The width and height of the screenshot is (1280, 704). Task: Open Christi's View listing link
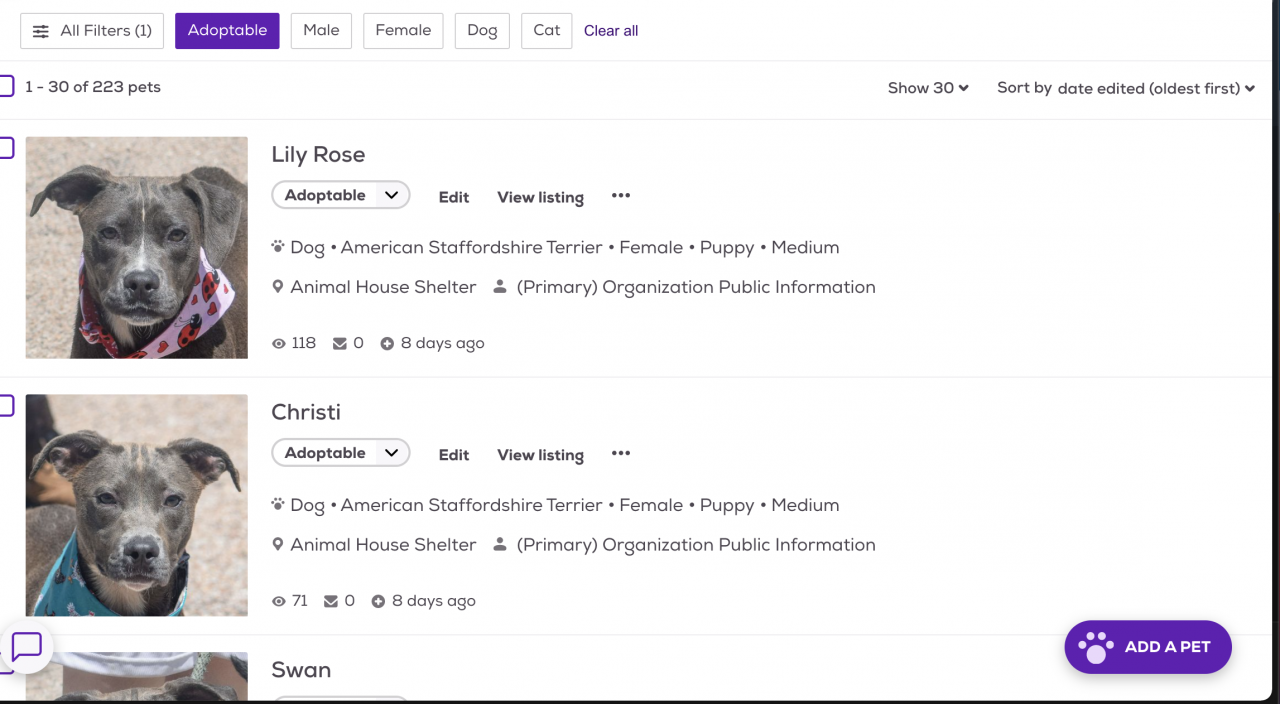tap(540, 455)
